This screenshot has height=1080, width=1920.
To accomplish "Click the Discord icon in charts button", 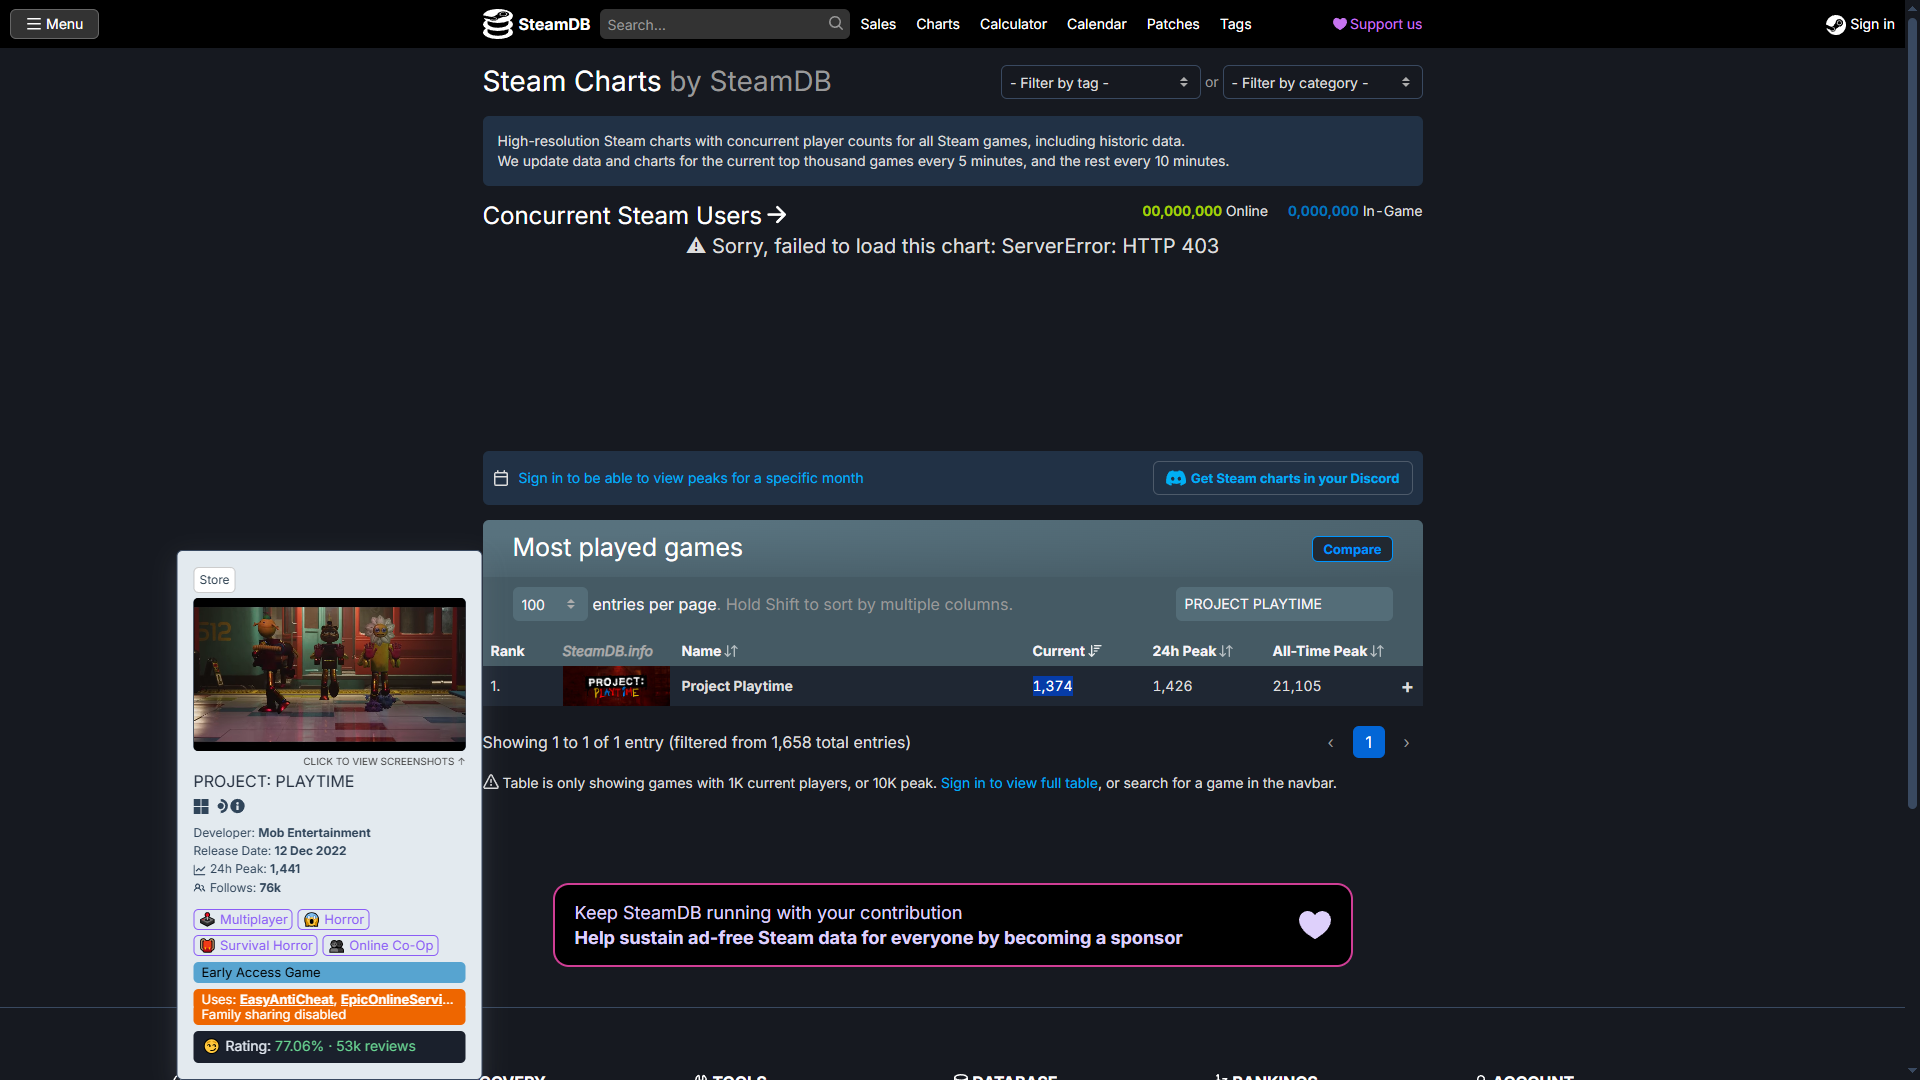I will pyautogui.click(x=1176, y=479).
